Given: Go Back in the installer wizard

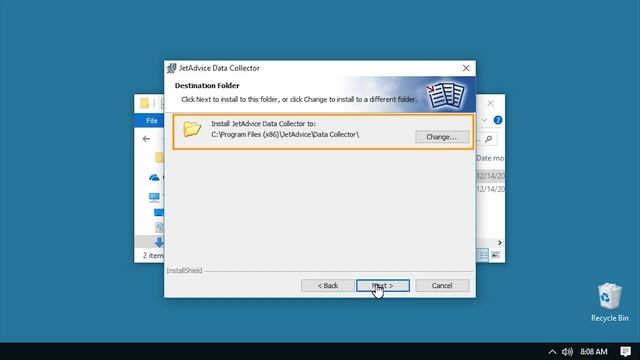Looking at the screenshot, I should [x=328, y=286].
